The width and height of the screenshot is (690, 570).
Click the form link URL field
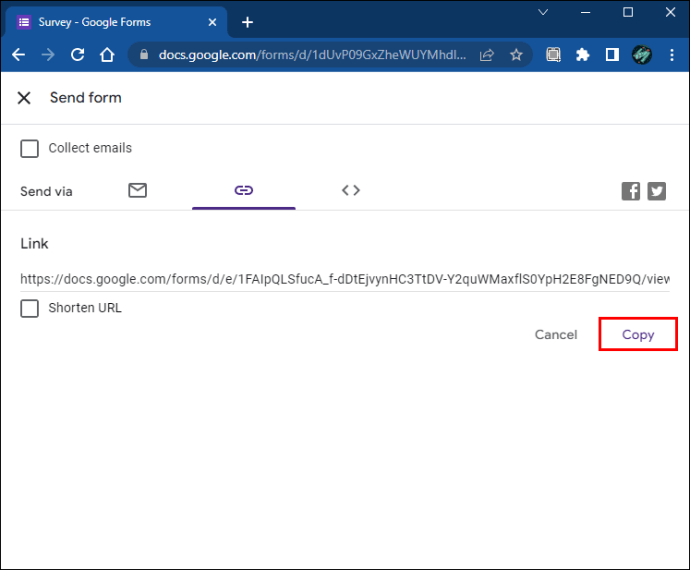345,279
